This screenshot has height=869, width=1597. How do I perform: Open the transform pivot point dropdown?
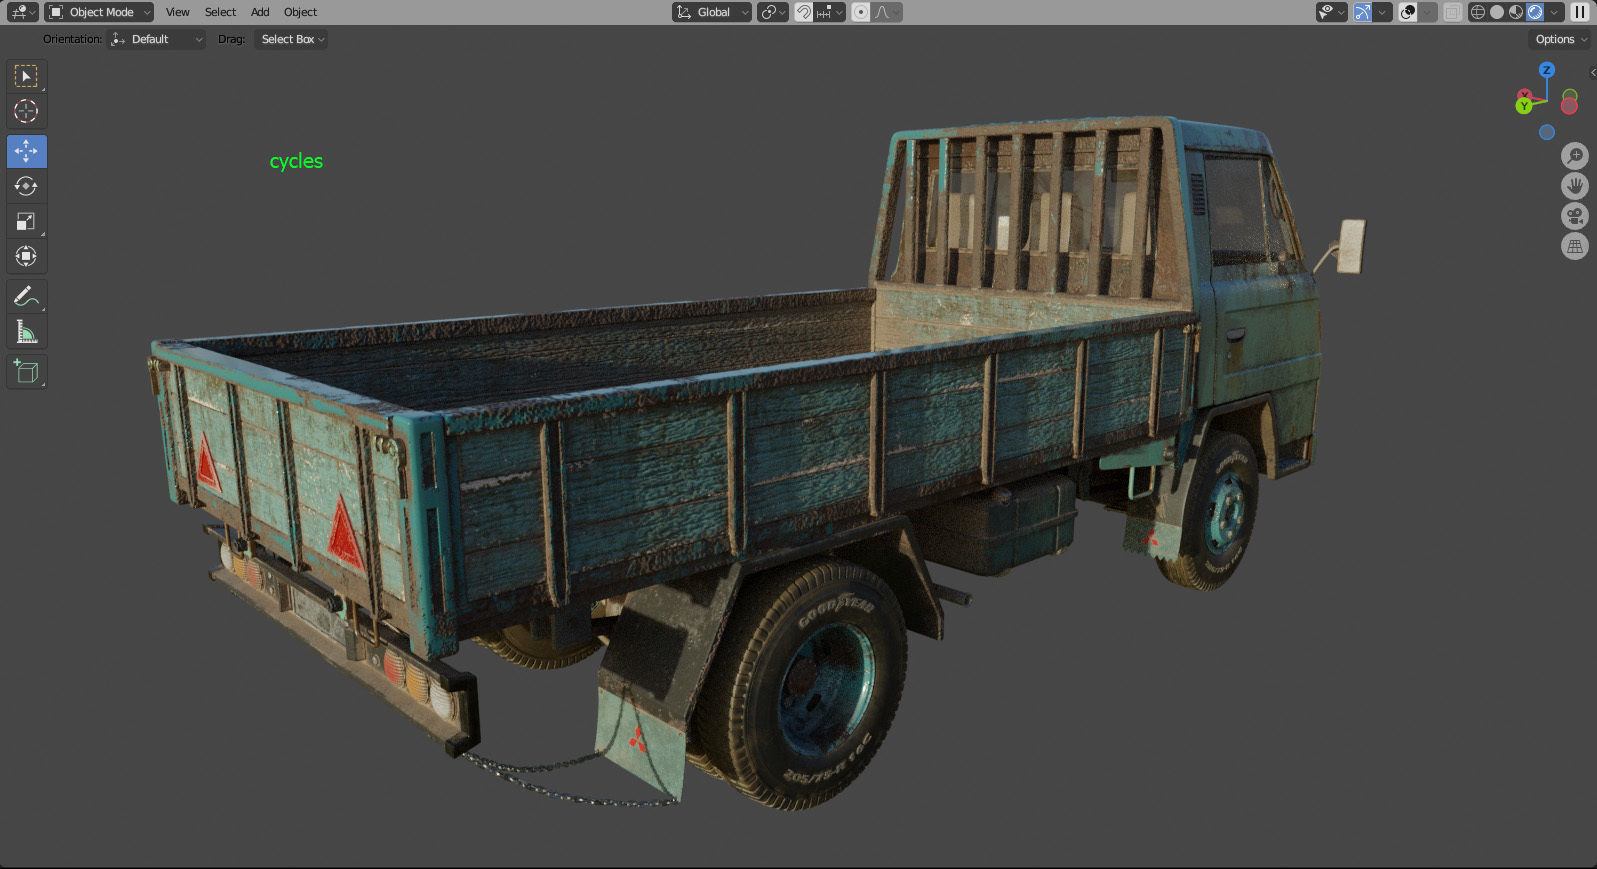(x=772, y=12)
